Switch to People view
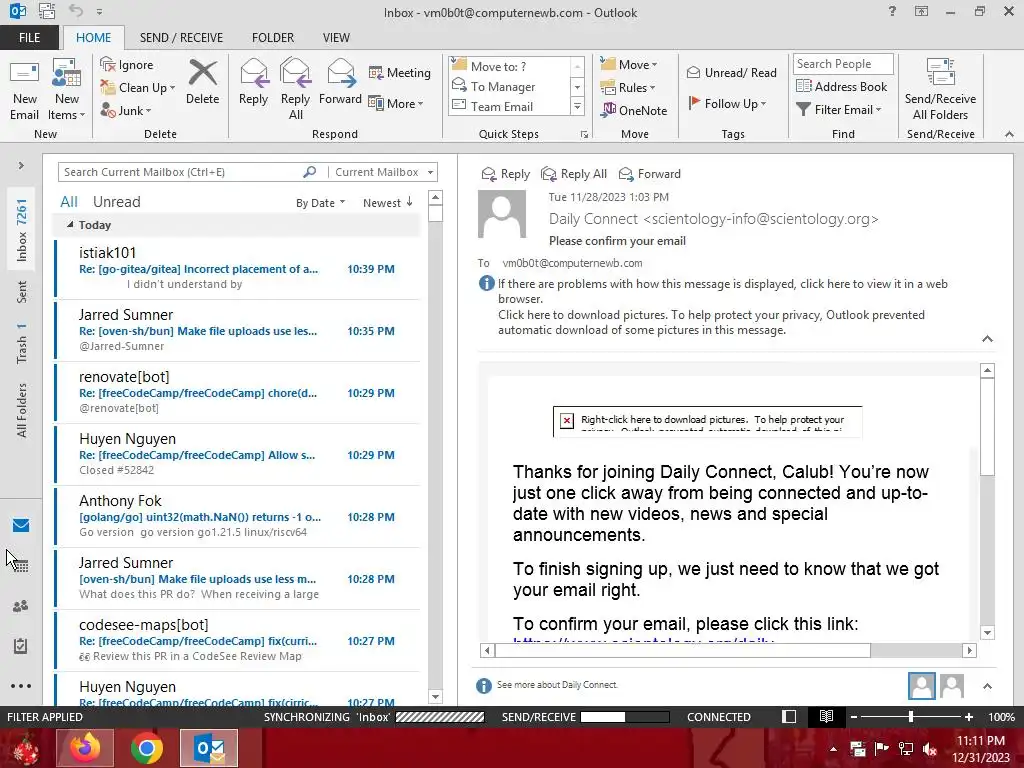This screenshot has height=768, width=1024. point(21,606)
